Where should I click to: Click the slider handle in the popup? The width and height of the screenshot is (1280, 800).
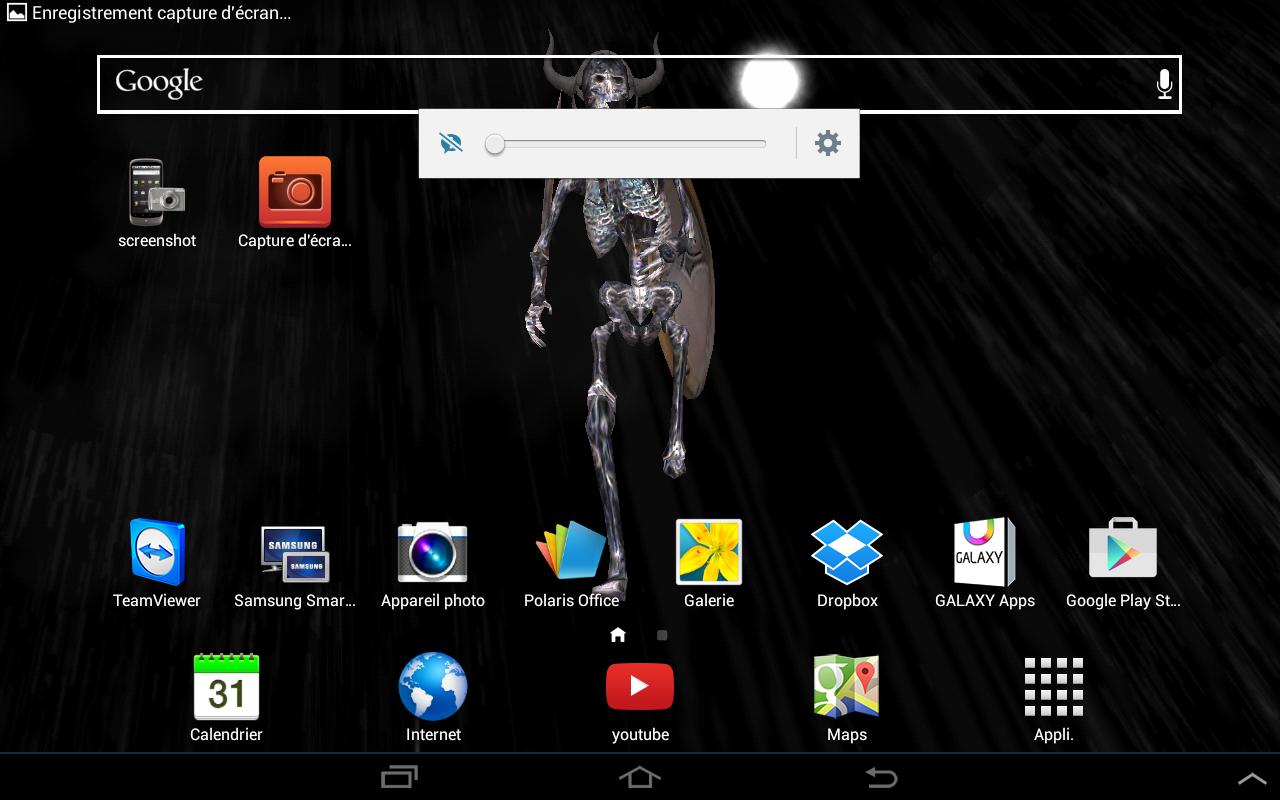[x=495, y=145]
